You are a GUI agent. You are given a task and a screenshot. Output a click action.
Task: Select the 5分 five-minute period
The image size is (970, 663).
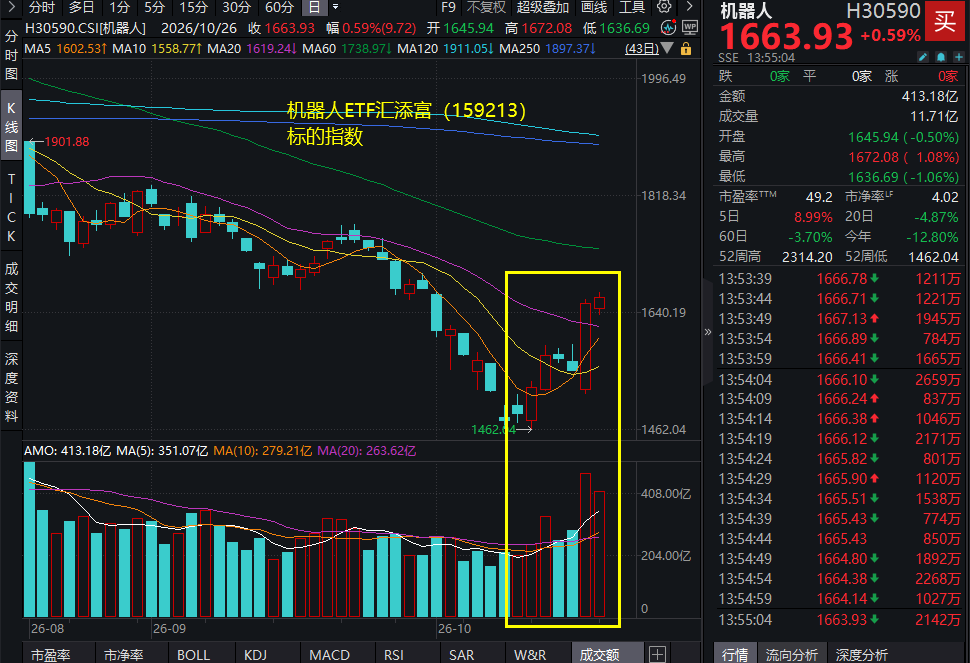[x=155, y=7]
